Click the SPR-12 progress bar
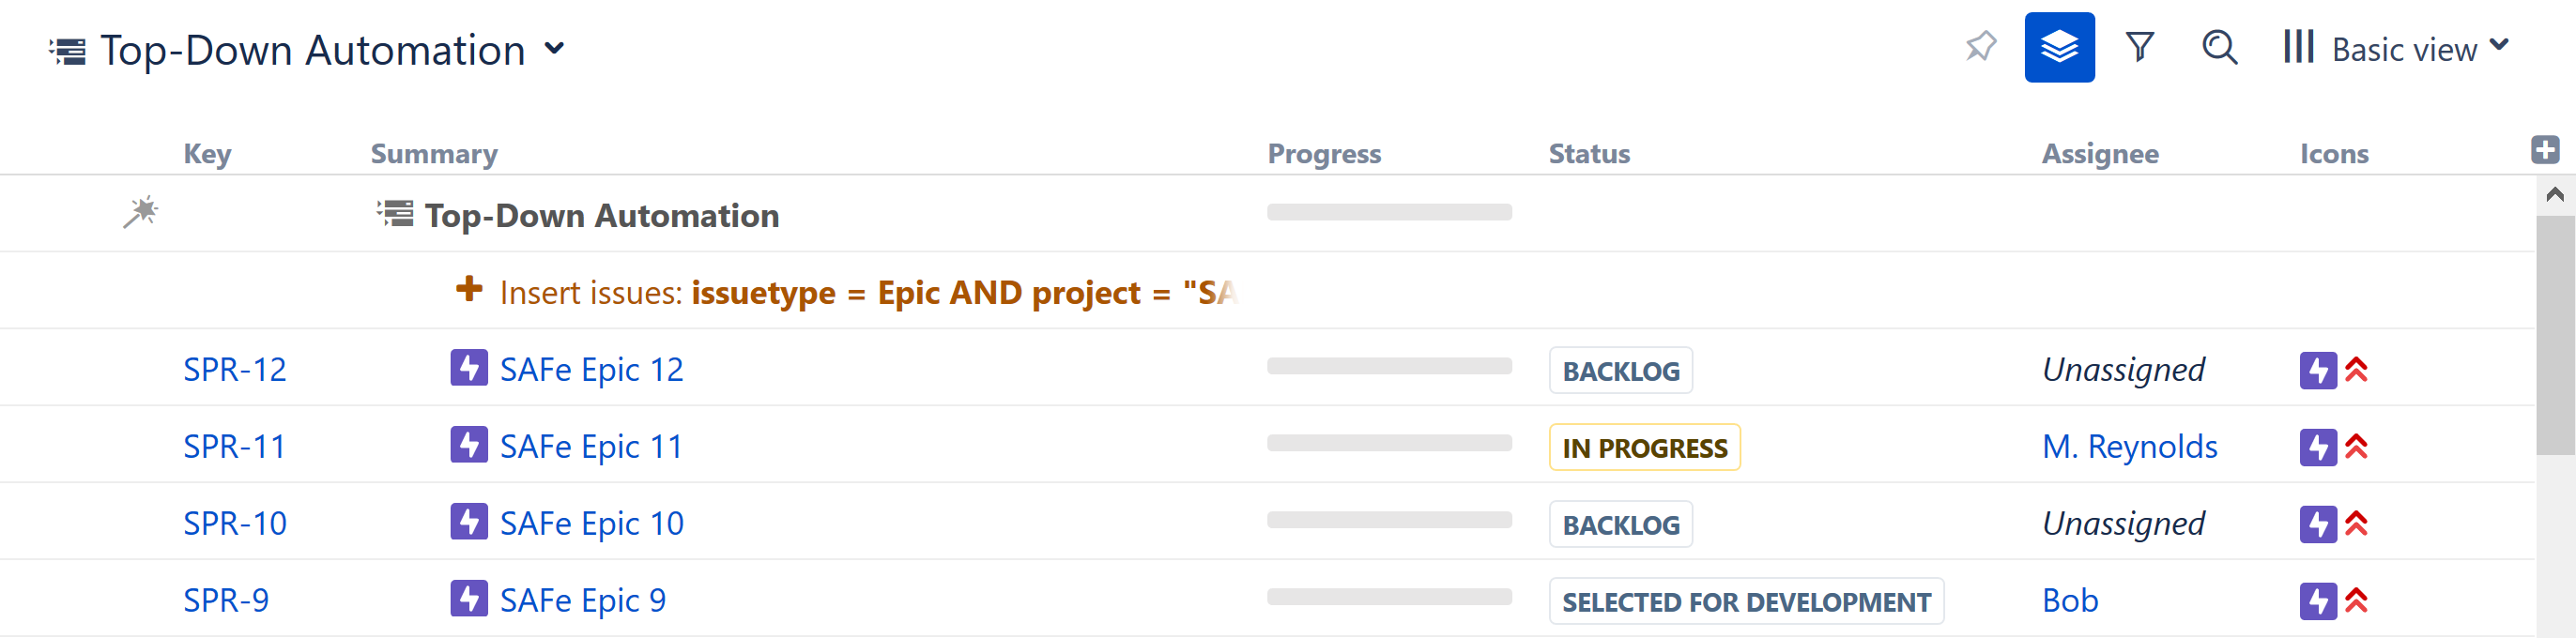The width and height of the screenshot is (2576, 638). coord(1389,366)
